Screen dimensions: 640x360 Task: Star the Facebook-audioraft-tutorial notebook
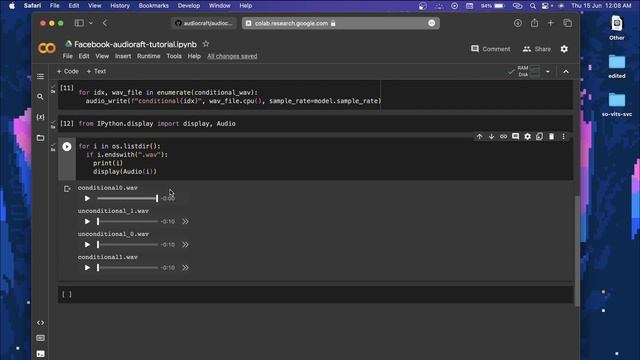point(206,44)
